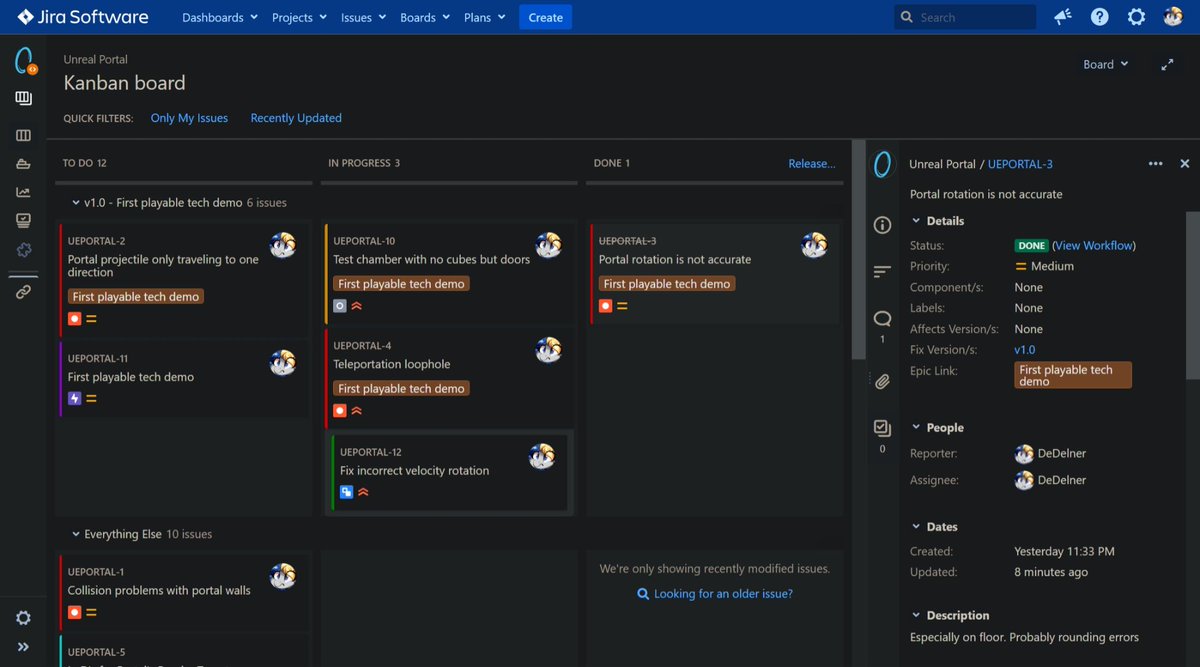Click the add shortcut link icon in sidebar
The width and height of the screenshot is (1200, 667).
coord(24,292)
